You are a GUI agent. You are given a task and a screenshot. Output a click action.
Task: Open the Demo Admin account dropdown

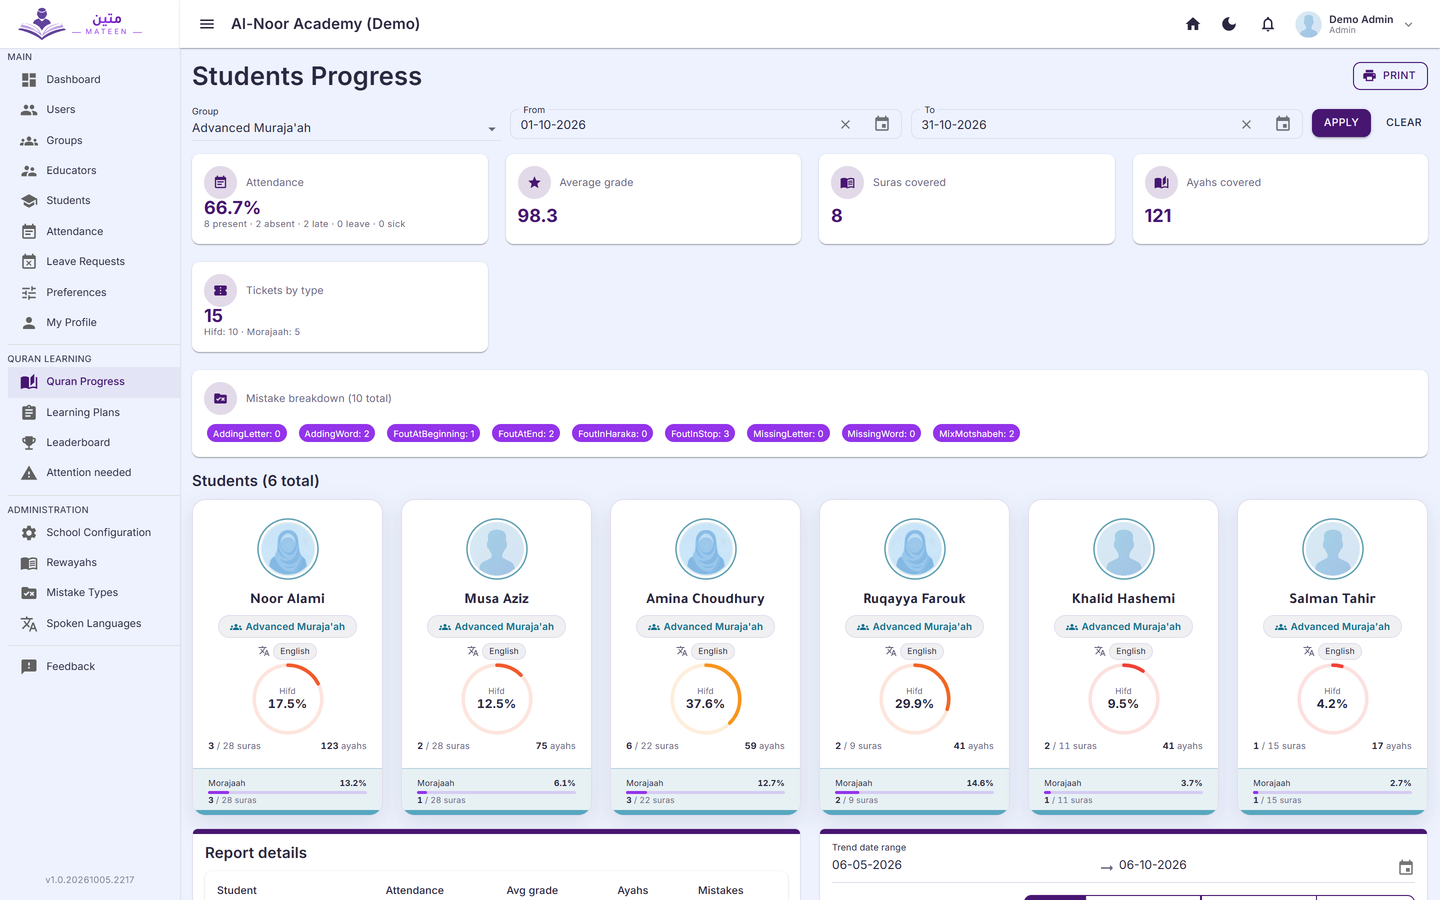click(x=1355, y=24)
